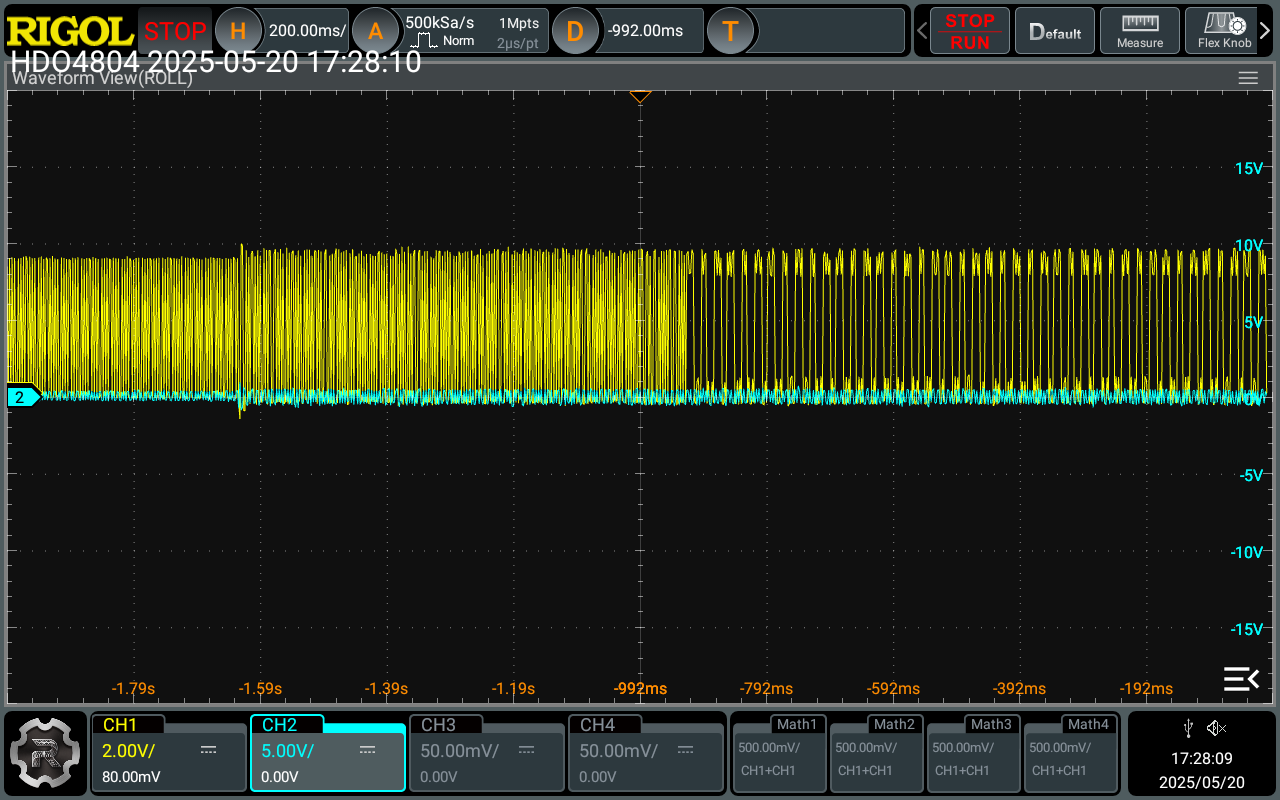Screen dimensions: 1280x800
Task: Toggle CH3 channel on
Action: click(x=486, y=752)
